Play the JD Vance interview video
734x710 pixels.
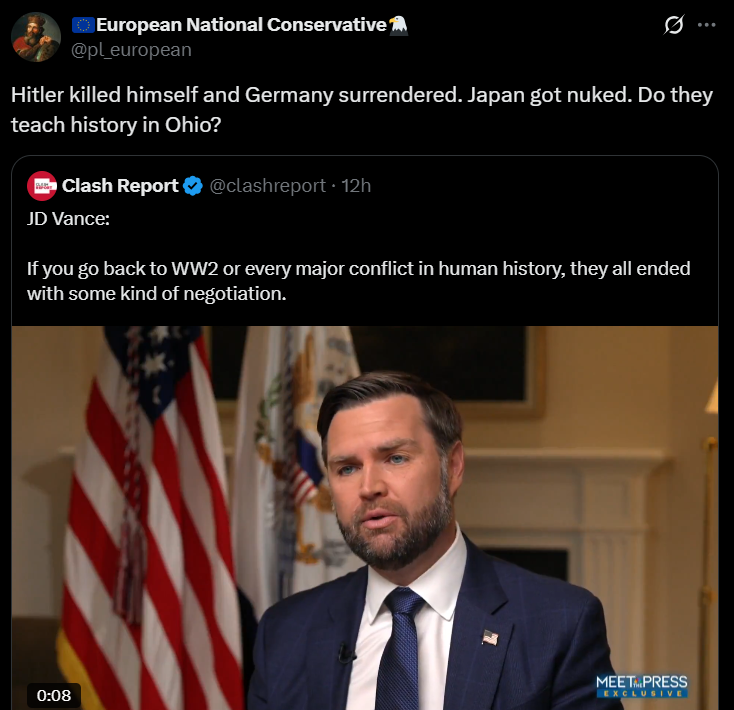point(365,518)
